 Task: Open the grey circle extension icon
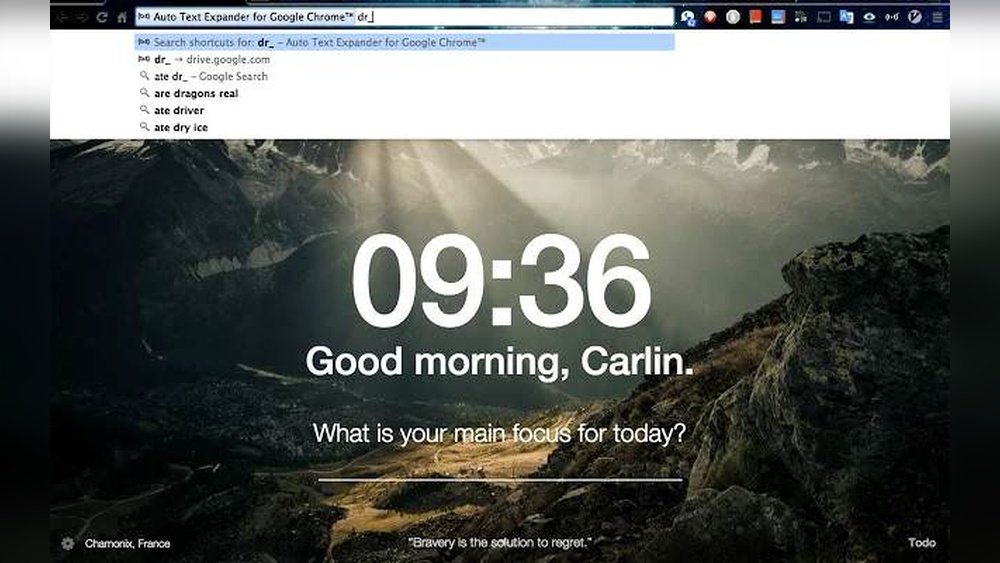coord(733,17)
